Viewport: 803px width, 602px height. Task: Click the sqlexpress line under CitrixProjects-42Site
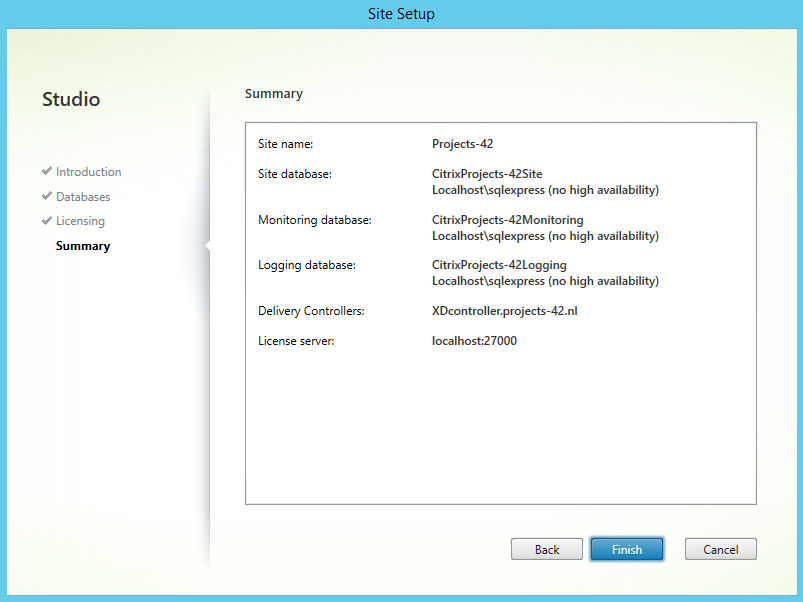545,190
